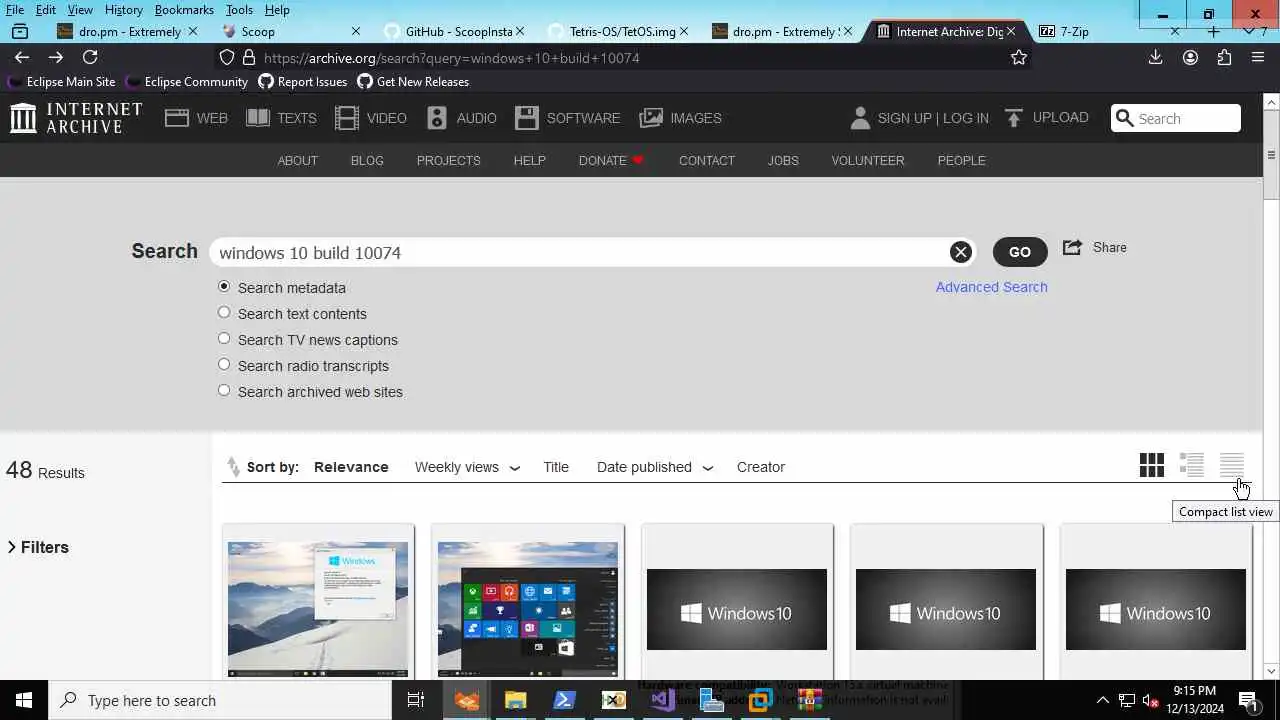Image resolution: width=1280 pixels, height=720 pixels.
Task: Open the Audio section icon
Action: (437, 118)
